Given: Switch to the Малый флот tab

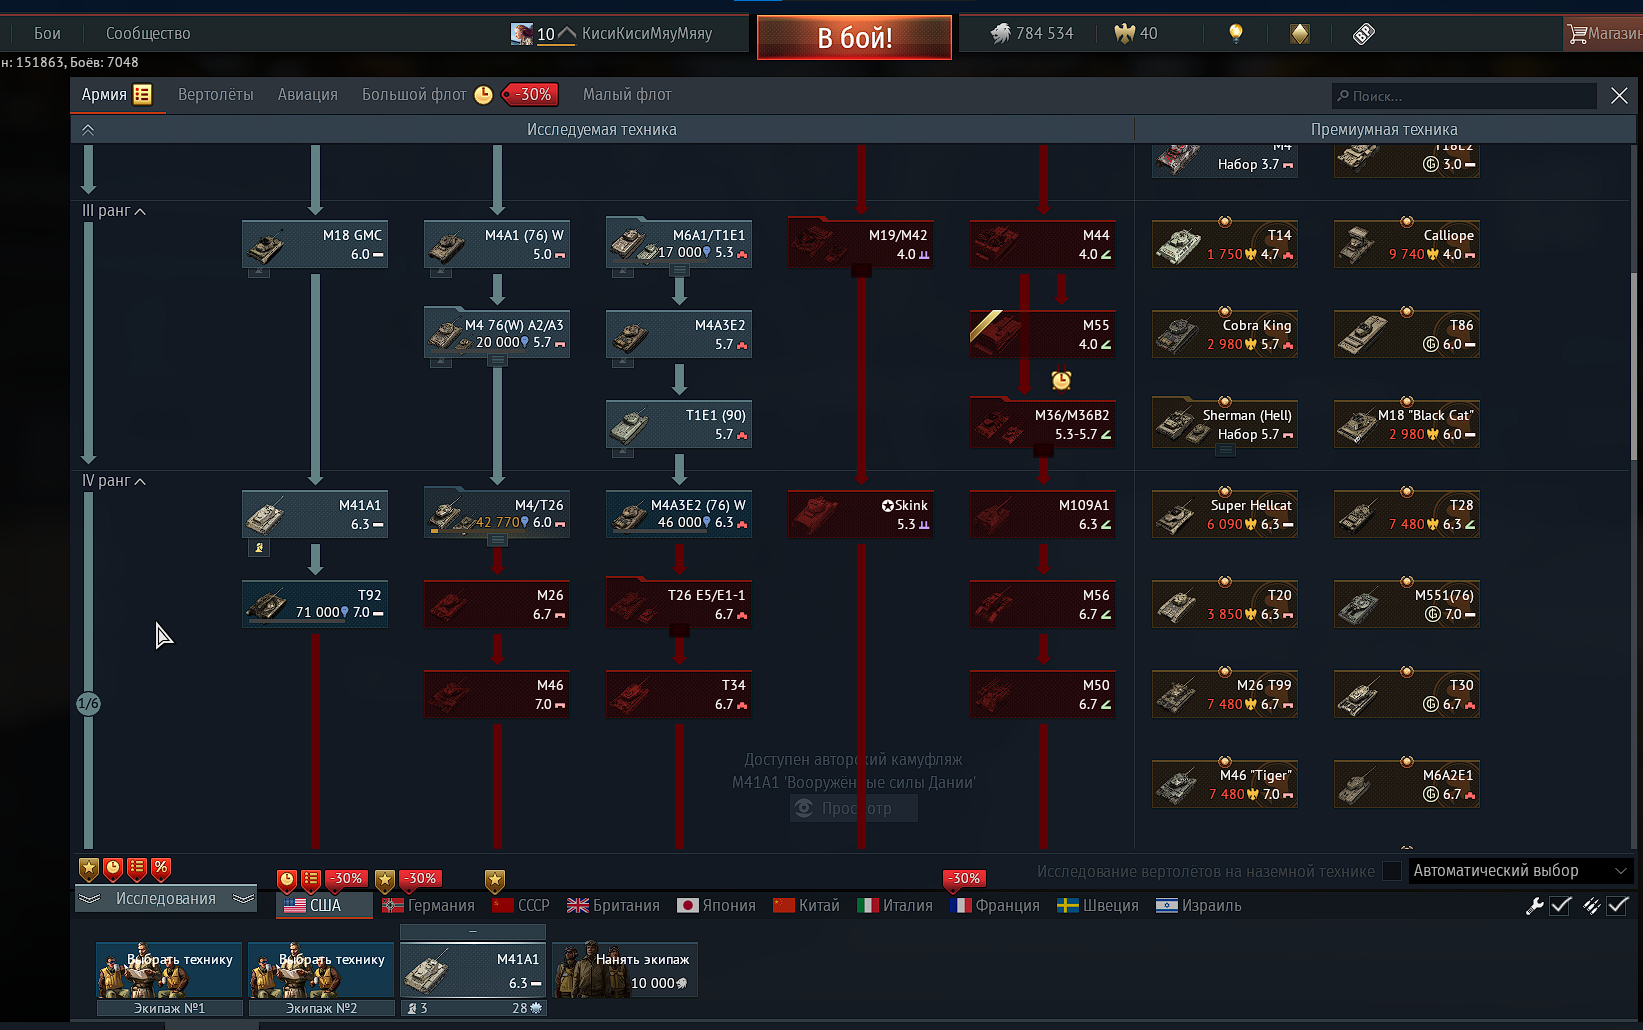Looking at the screenshot, I should click(627, 94).
